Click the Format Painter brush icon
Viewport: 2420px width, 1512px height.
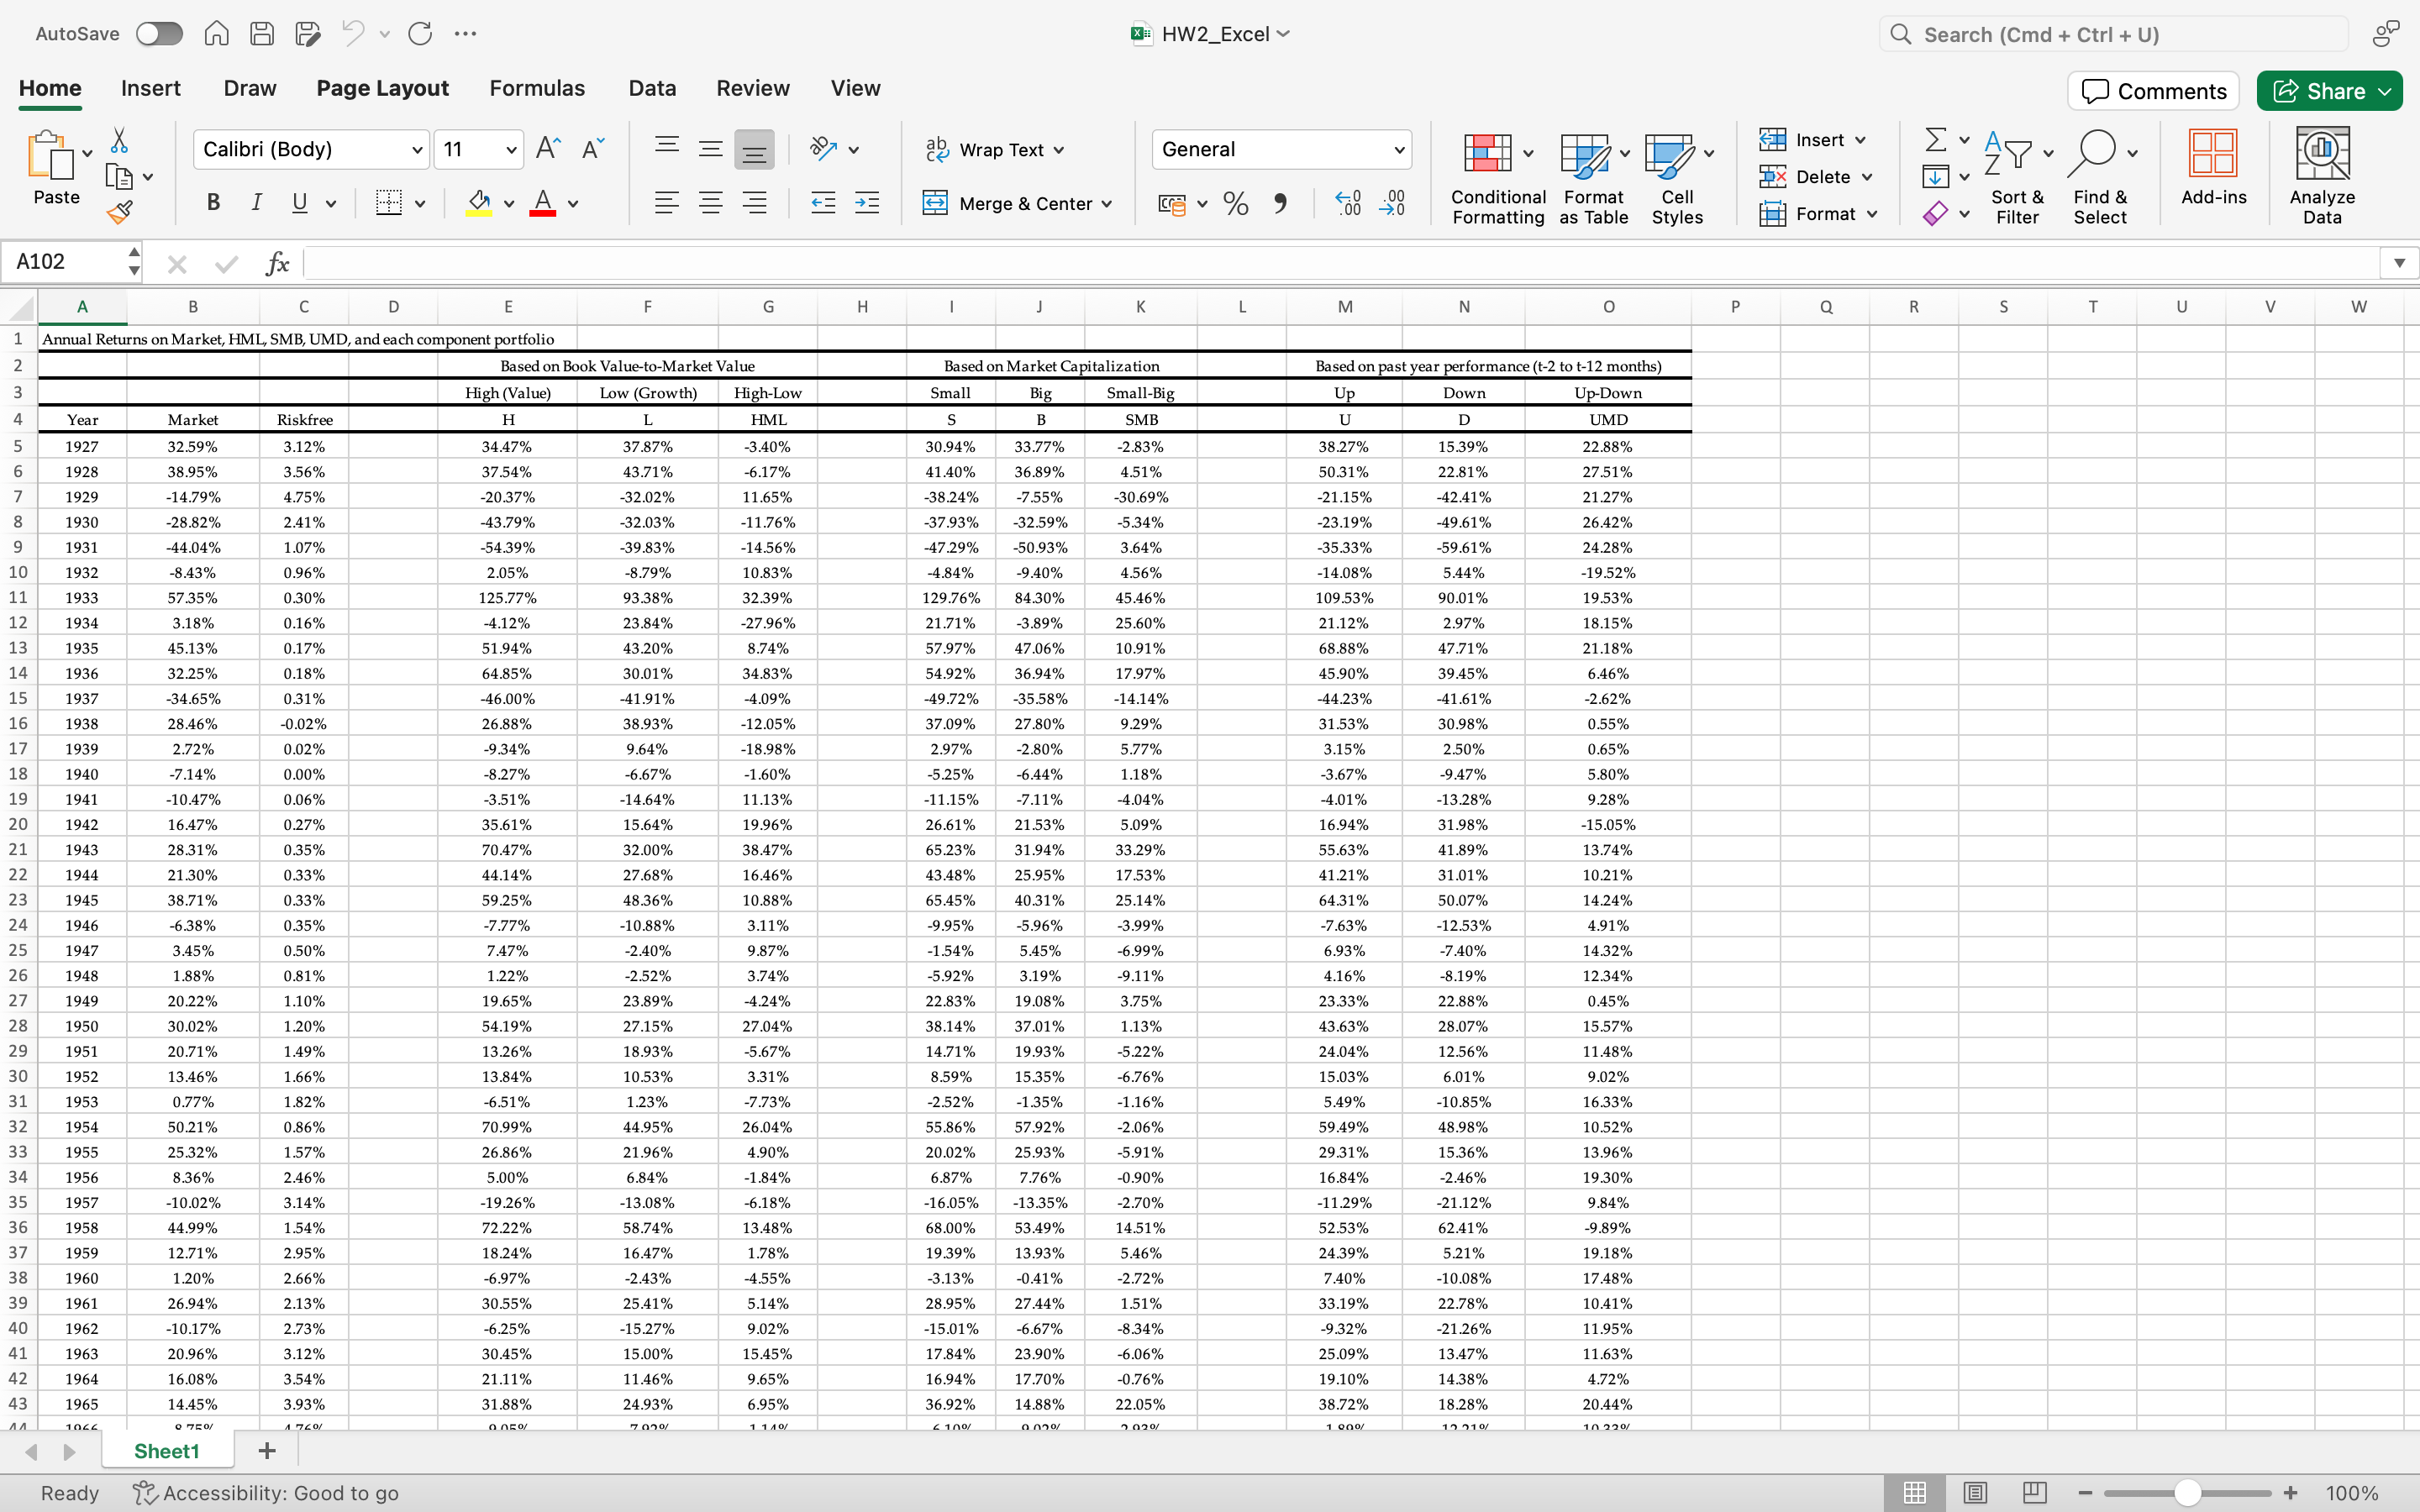pos(119,212)
